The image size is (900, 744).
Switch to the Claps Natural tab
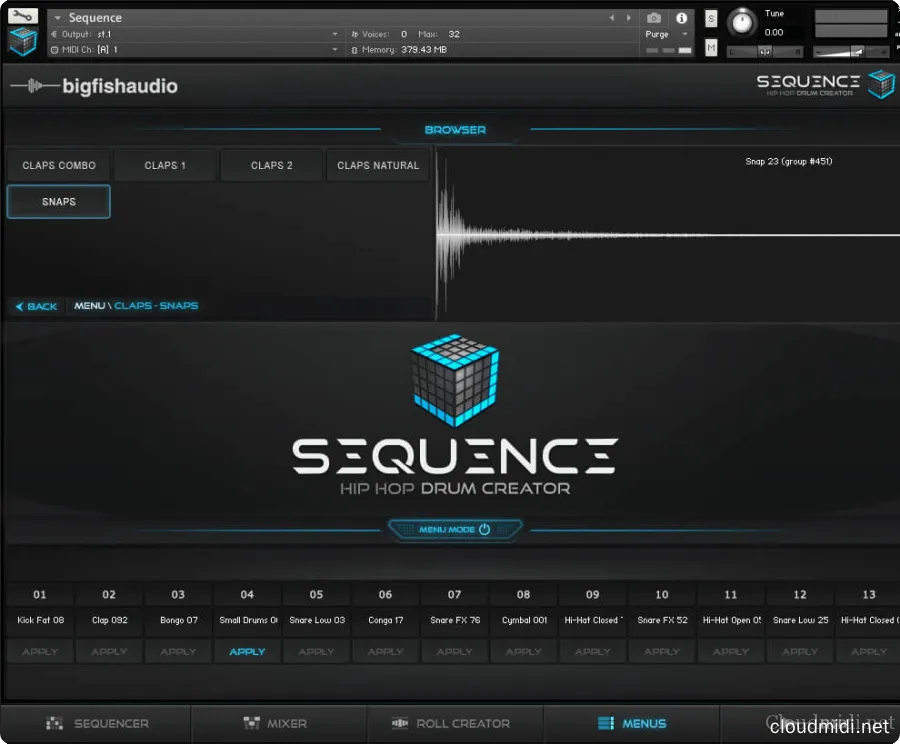pos(378,165)
